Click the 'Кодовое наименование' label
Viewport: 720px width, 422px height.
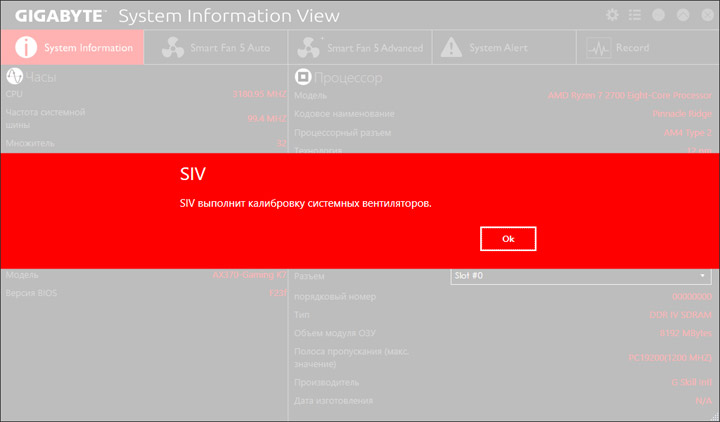(344, 114)
